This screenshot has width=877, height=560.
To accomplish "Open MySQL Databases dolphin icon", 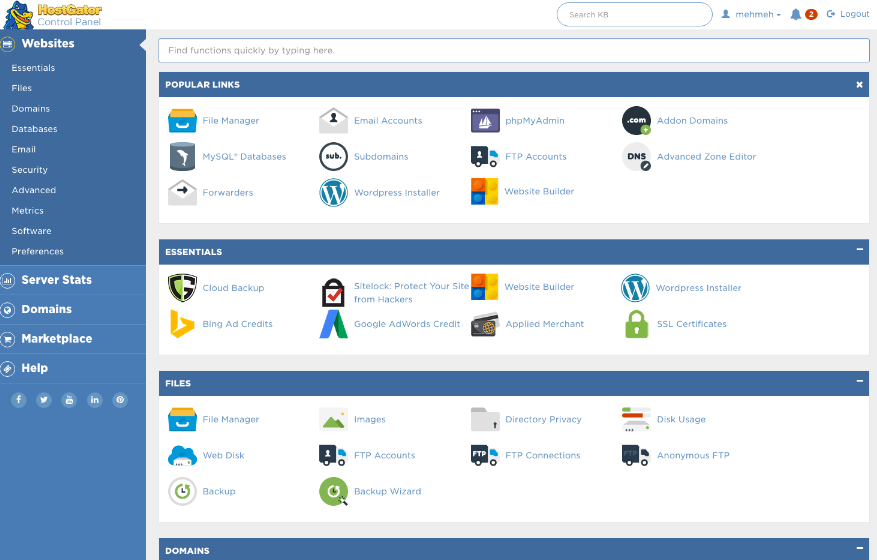I will (x=182, y=157).
